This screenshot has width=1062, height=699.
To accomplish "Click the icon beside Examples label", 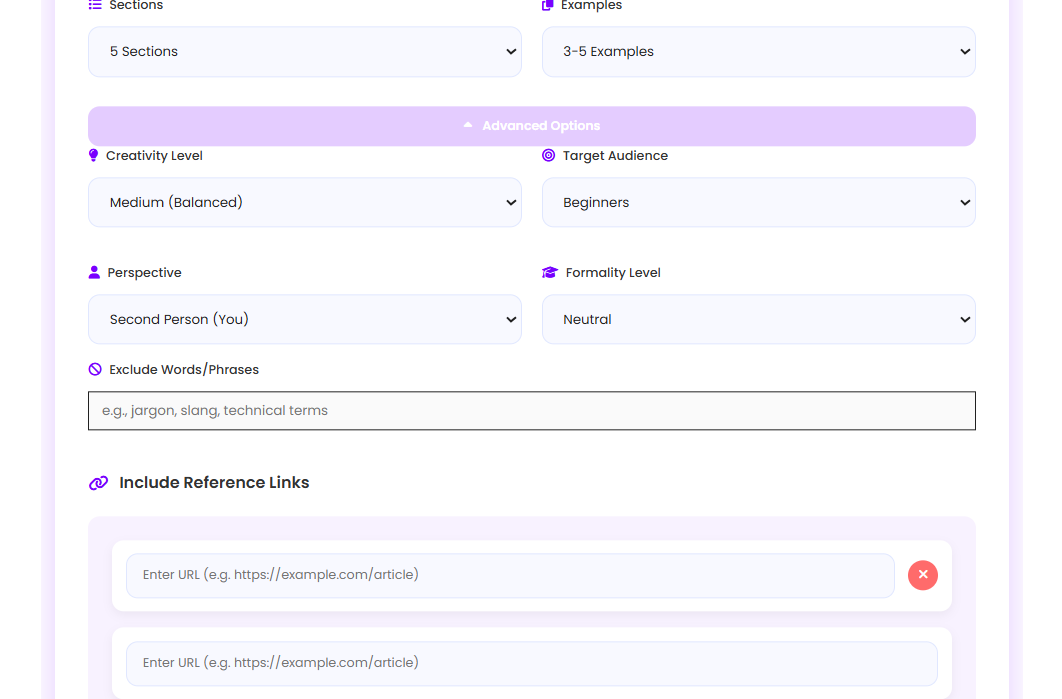I will (548, 5).
